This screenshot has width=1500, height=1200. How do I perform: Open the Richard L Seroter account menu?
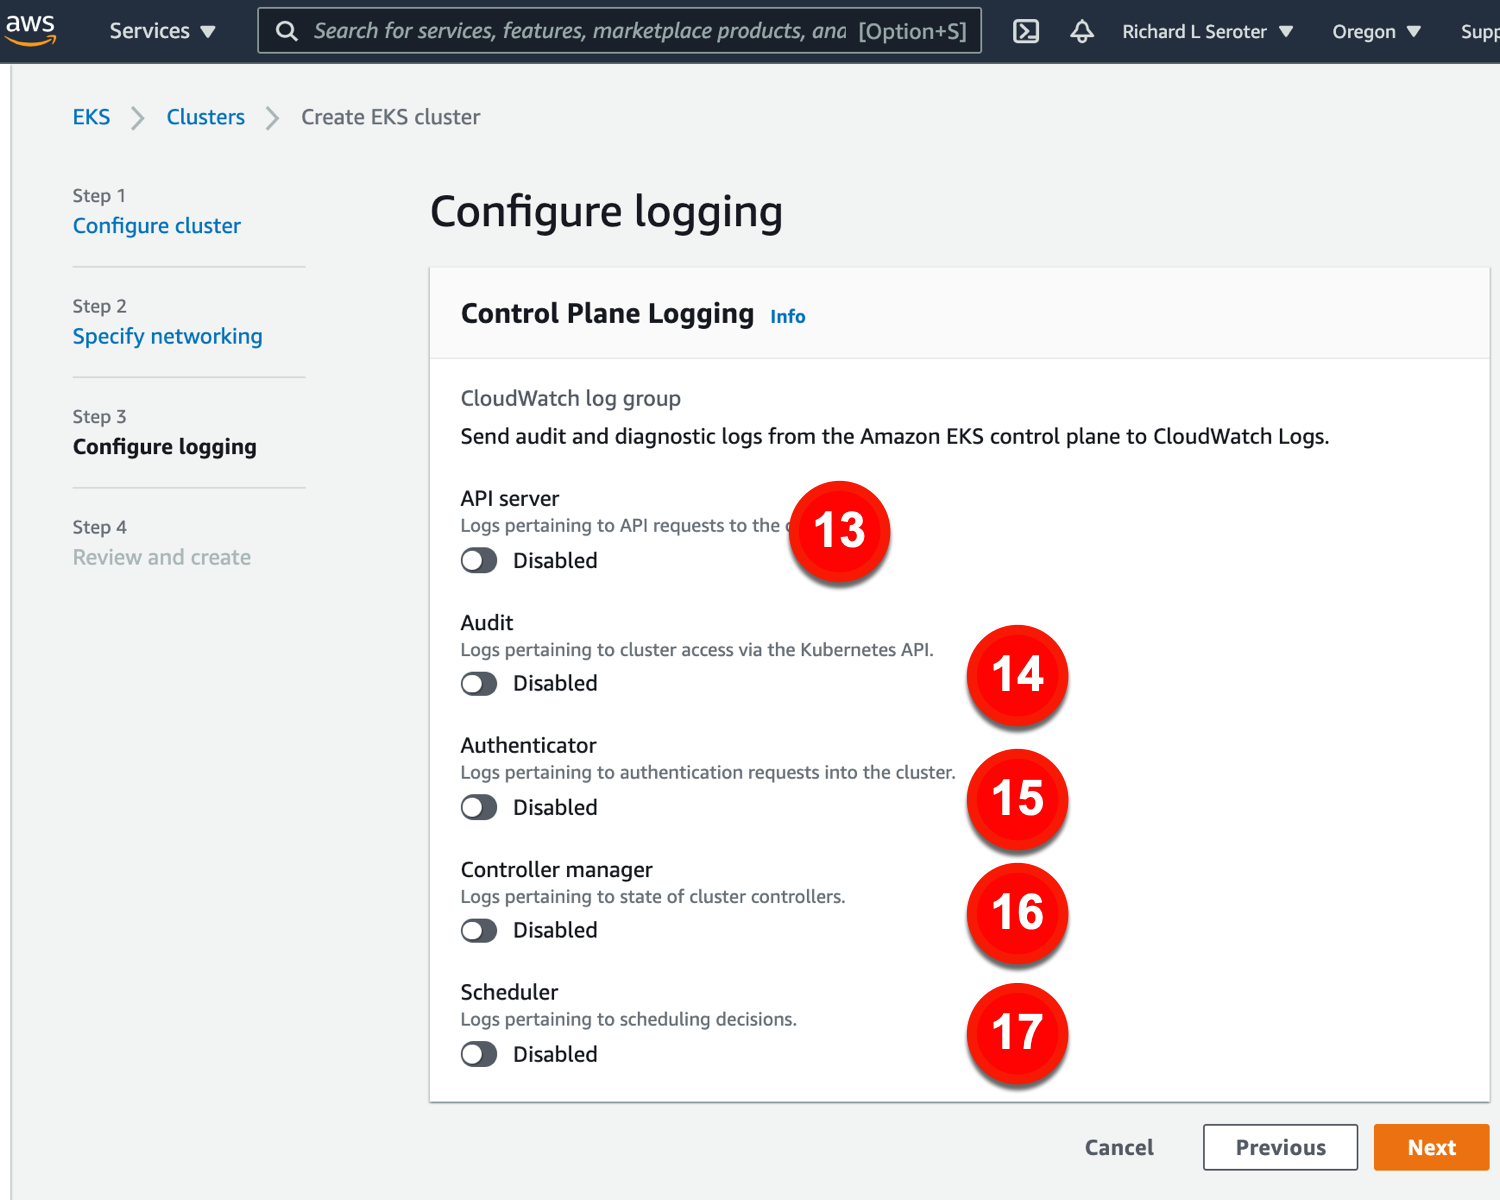(x=1207, y=31)
